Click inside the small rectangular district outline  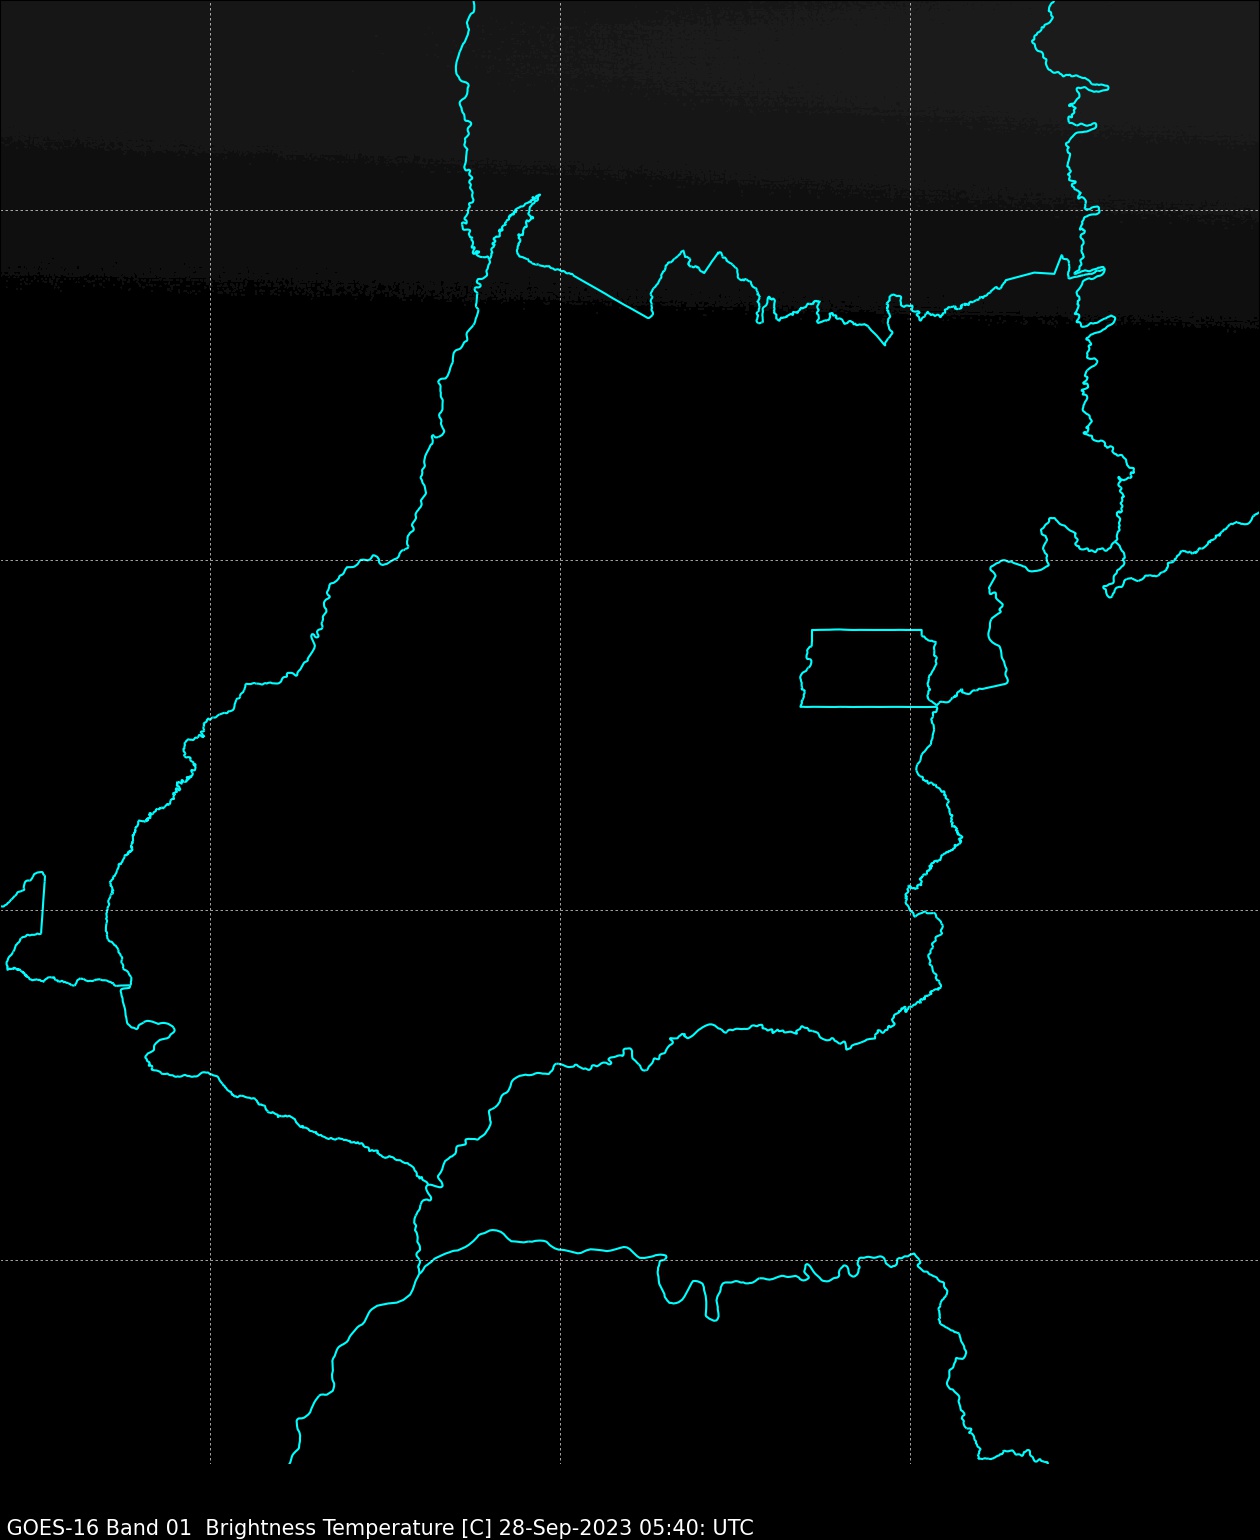868,668
